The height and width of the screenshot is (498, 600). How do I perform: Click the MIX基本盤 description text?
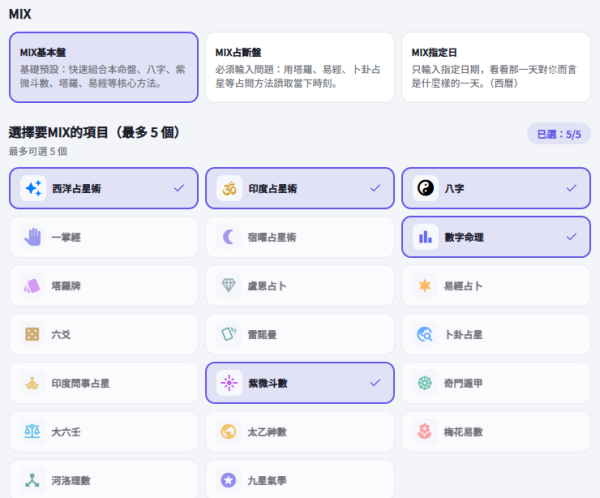(103, 76)
